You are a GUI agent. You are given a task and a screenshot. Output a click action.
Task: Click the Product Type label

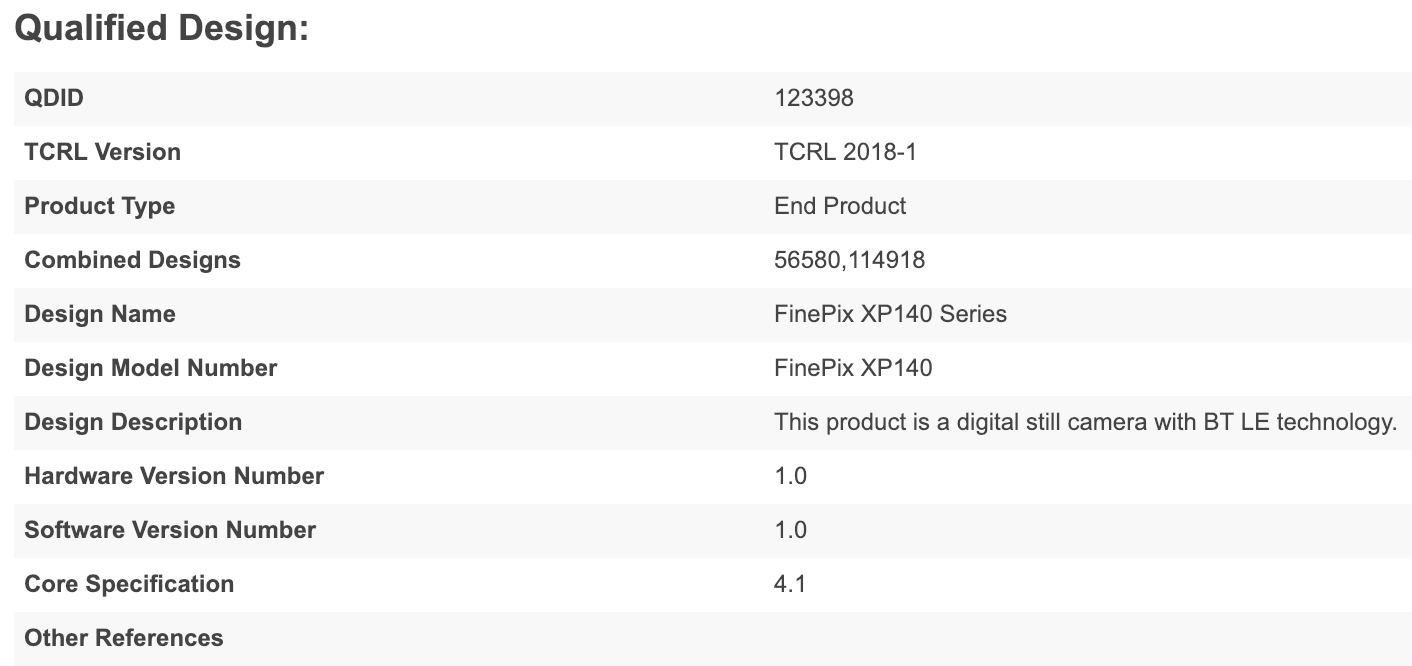(x=99, y=206)
